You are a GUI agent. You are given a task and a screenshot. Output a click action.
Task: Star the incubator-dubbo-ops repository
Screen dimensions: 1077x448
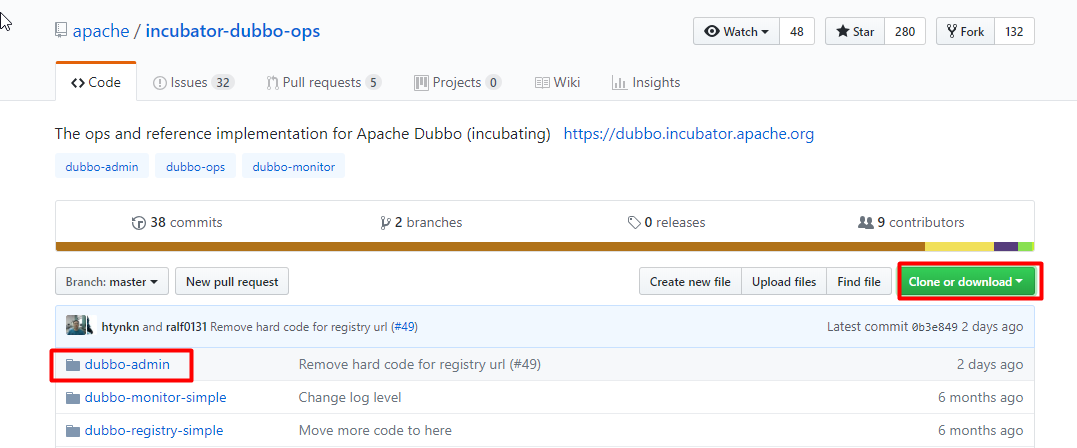852,32
